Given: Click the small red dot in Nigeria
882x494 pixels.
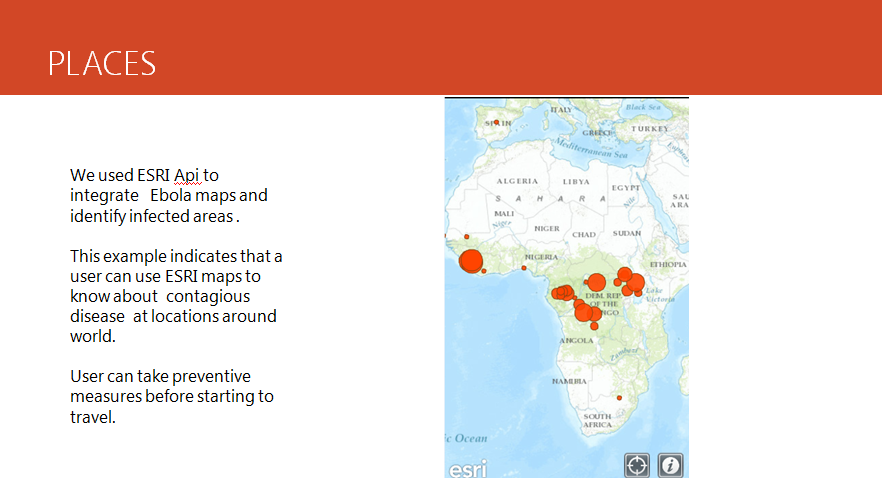Looking at the screenshot, I should (x=524, y=268).
